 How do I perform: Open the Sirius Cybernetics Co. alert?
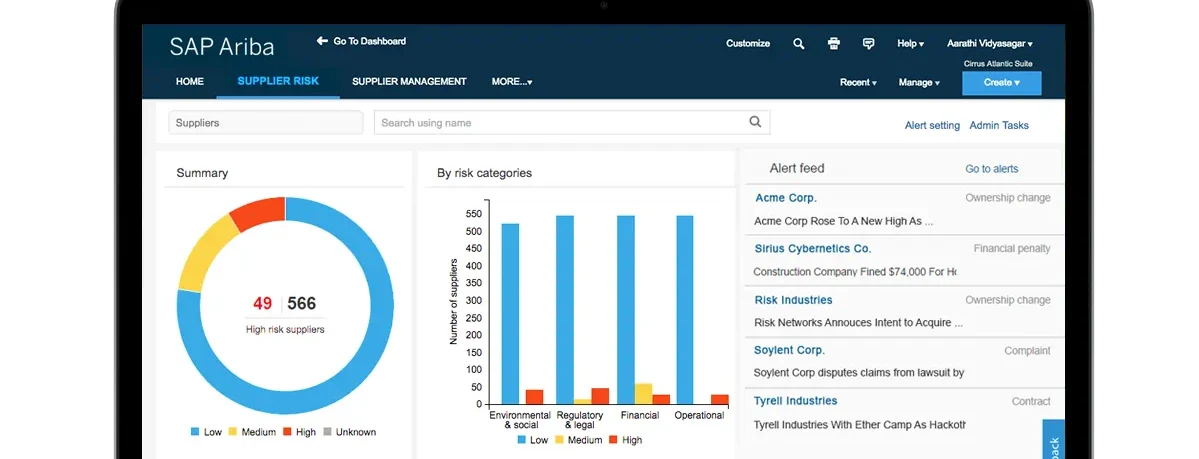(813, 249)
